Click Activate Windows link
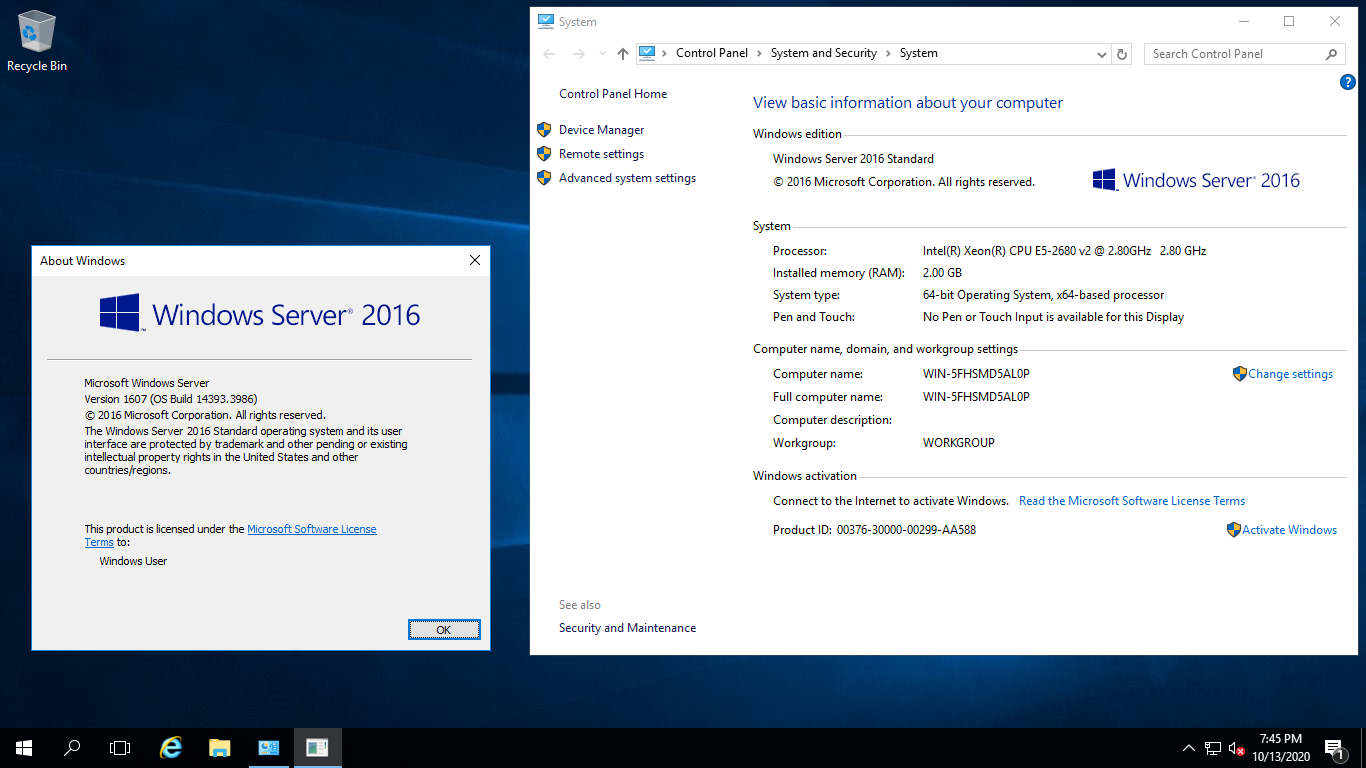This screenshot has height=768, width=1366. (1289, 530)
